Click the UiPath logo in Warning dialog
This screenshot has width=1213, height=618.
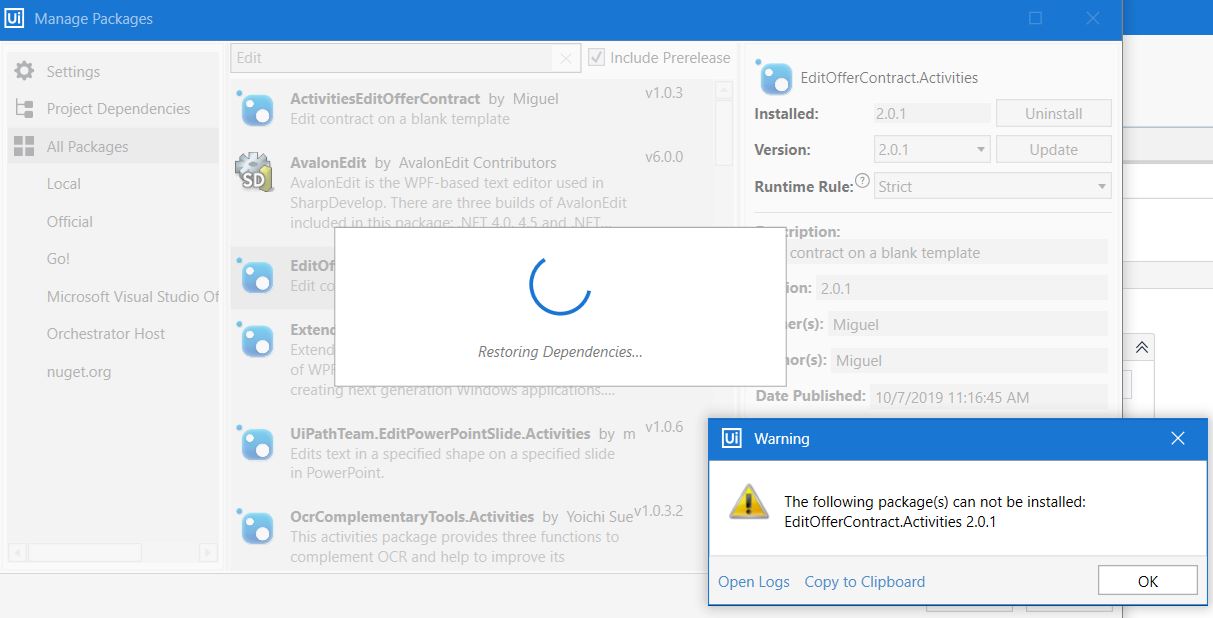coord(731,438)
